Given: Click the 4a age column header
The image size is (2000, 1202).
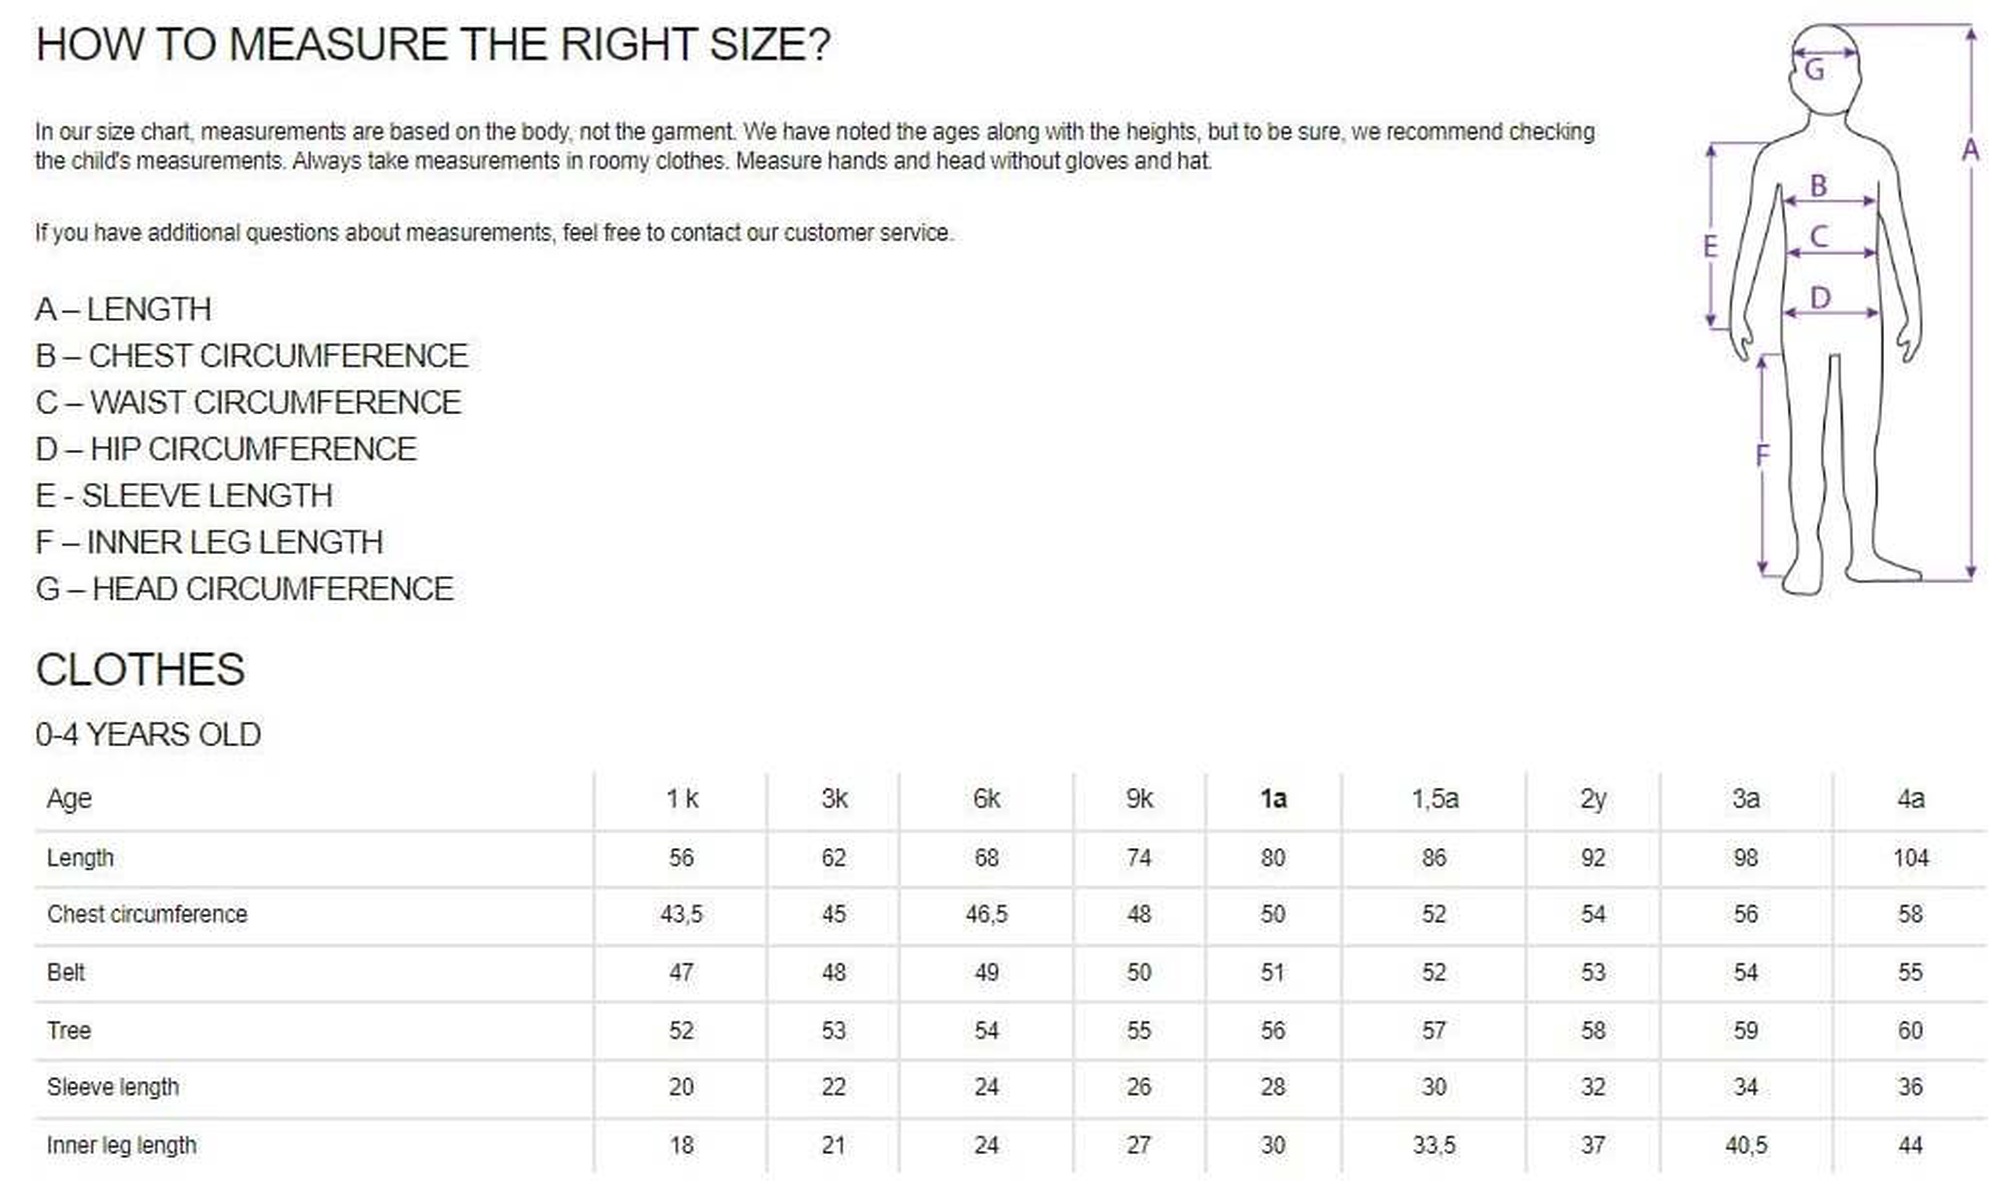Looking at the screenshot, I should pyautogui.click(x=1910, y=799).
